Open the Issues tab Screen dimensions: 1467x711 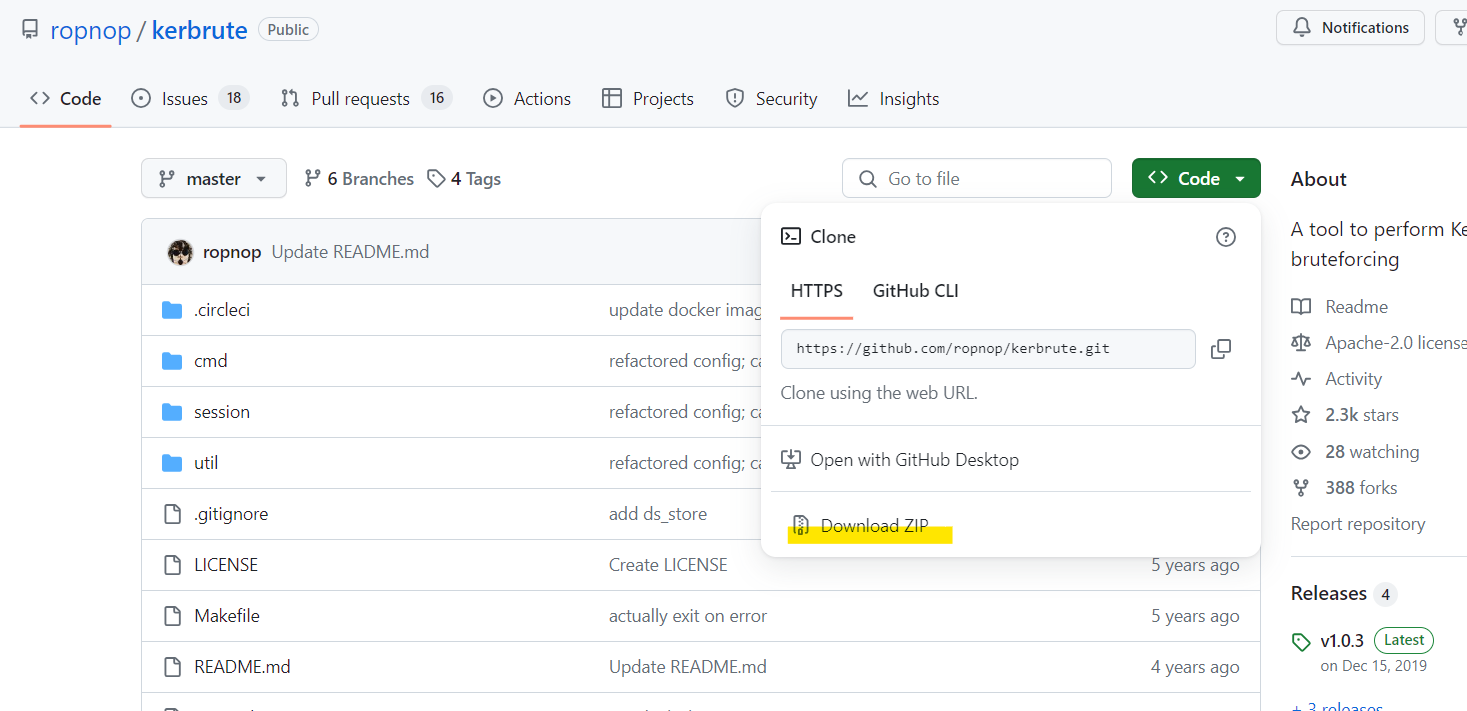coord(190,98)
